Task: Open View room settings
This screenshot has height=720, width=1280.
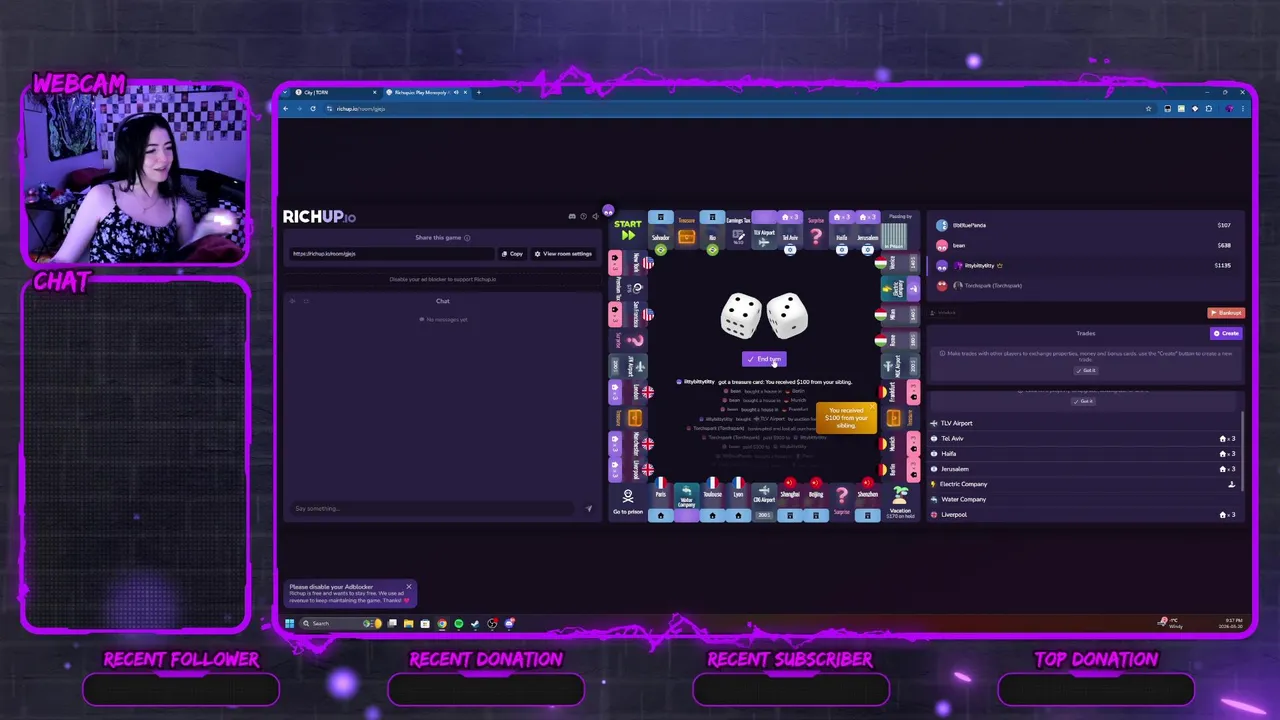Action: pos(564,254)
